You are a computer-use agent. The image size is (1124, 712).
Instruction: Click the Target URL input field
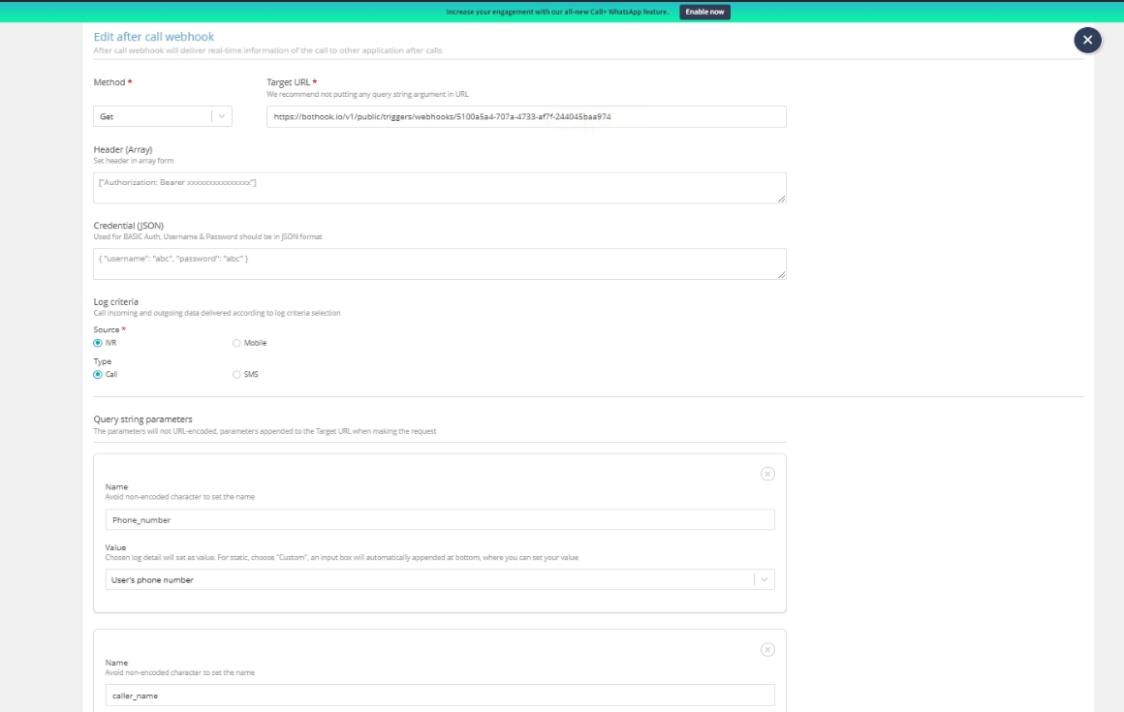click(x=526, y=117)
